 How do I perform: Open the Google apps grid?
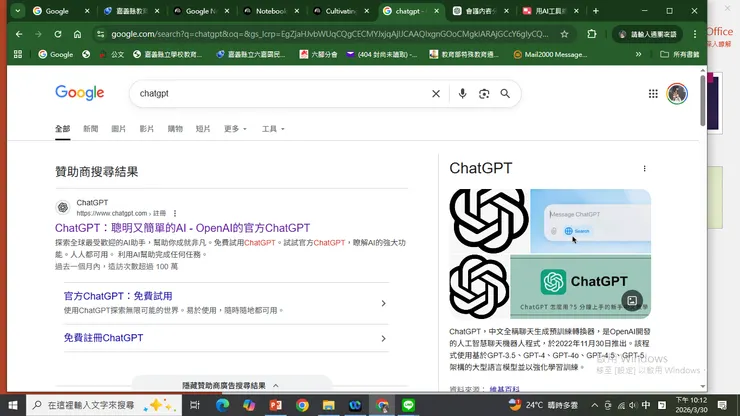(653, 93)
